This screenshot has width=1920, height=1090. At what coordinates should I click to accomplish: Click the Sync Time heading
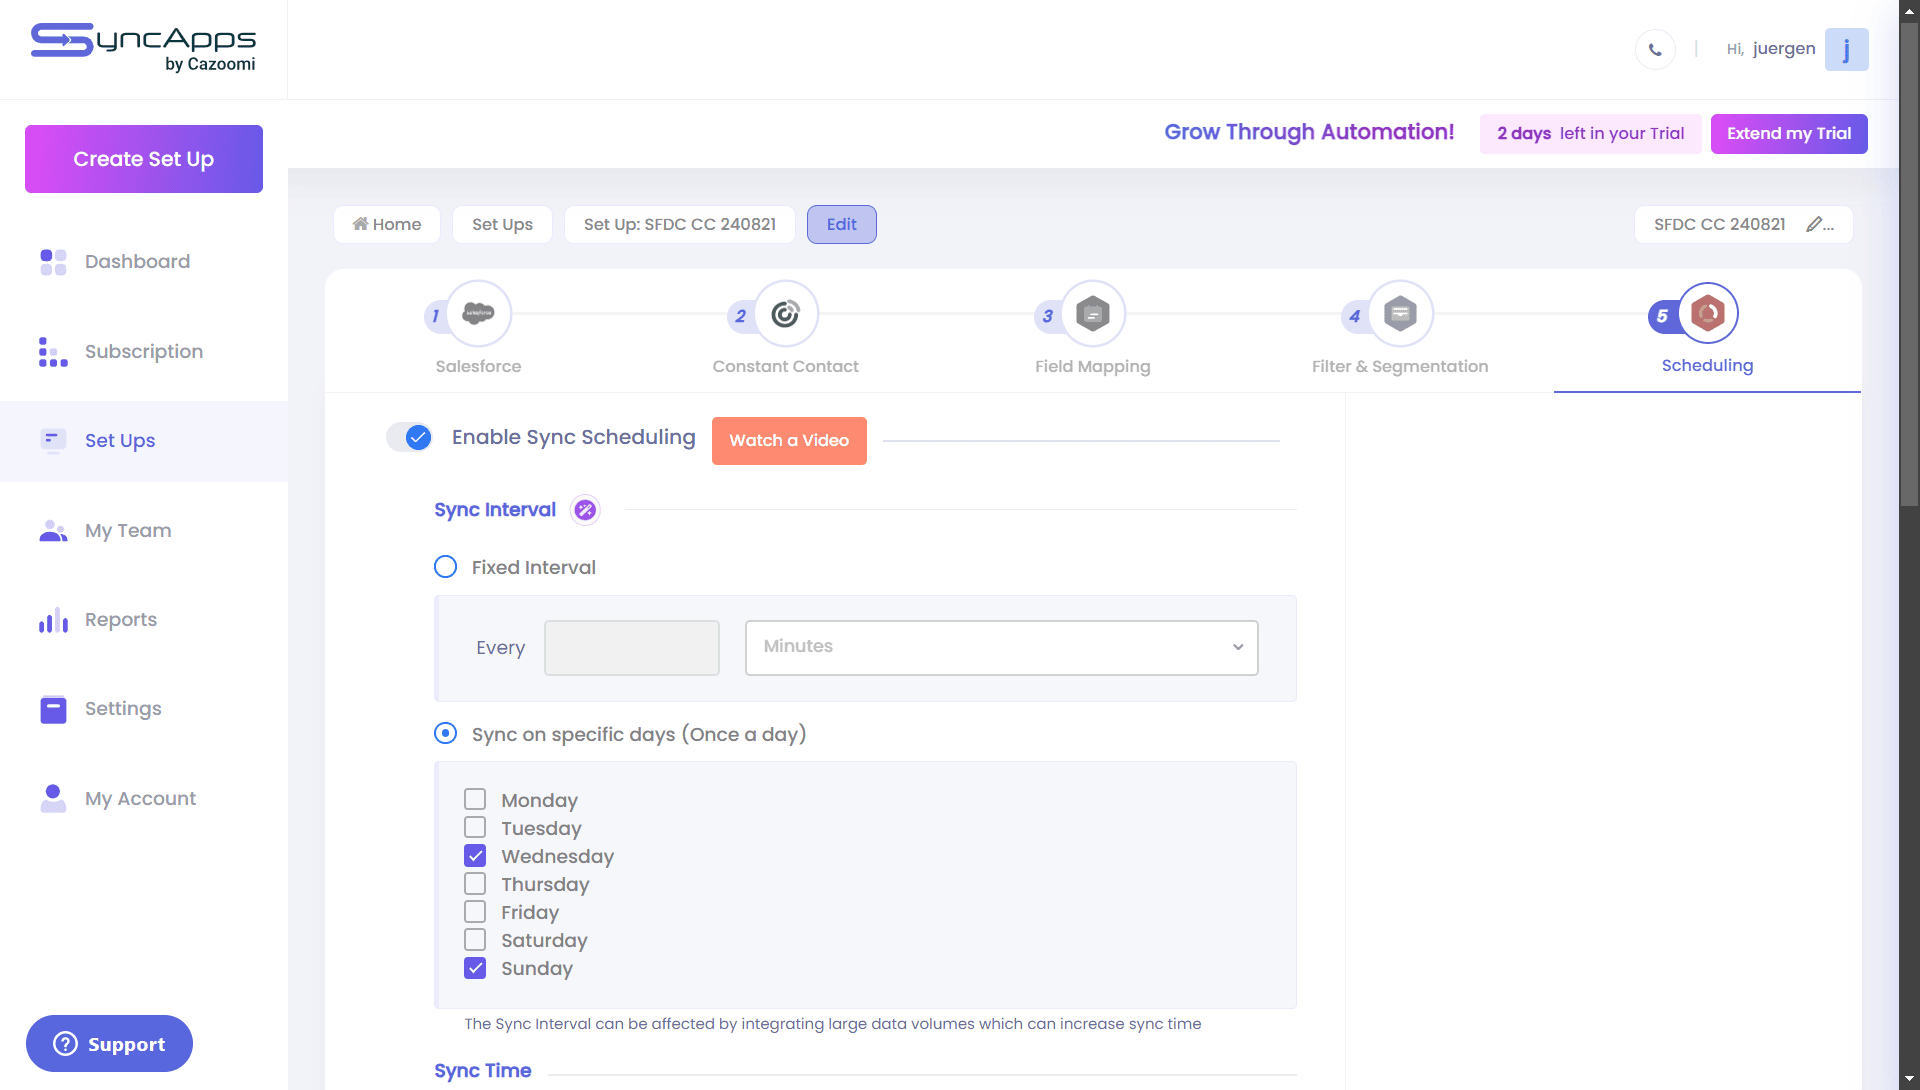click(482, 1071)
